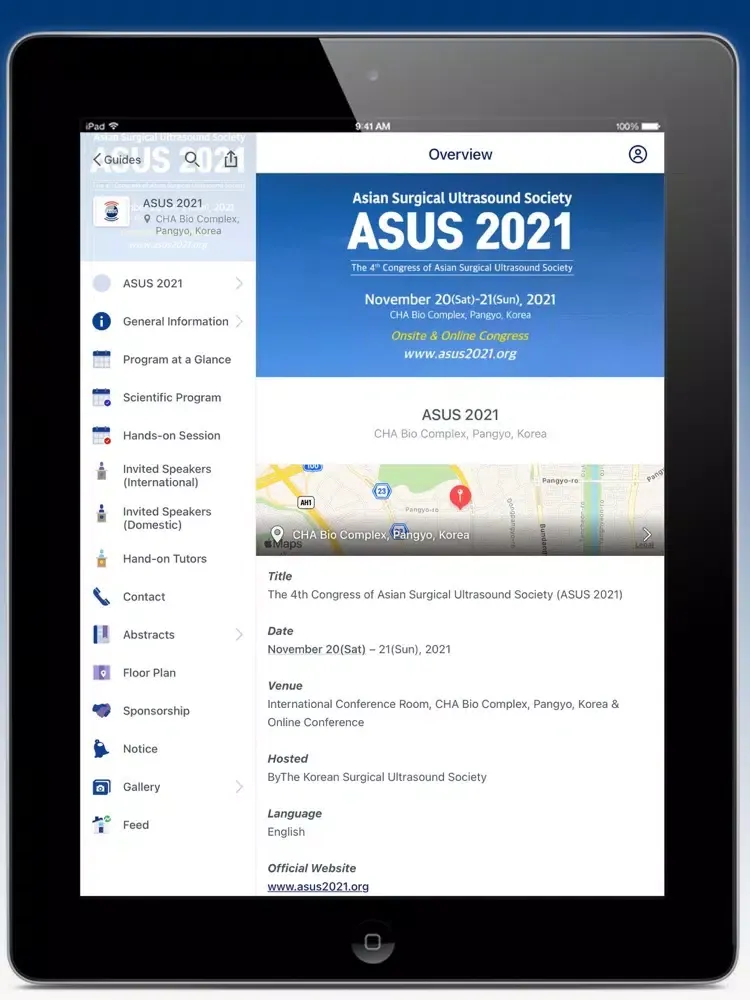Tap Feed label in sidebar
The width and height of the screenshot is (750, 1000).
click(136, 825)
